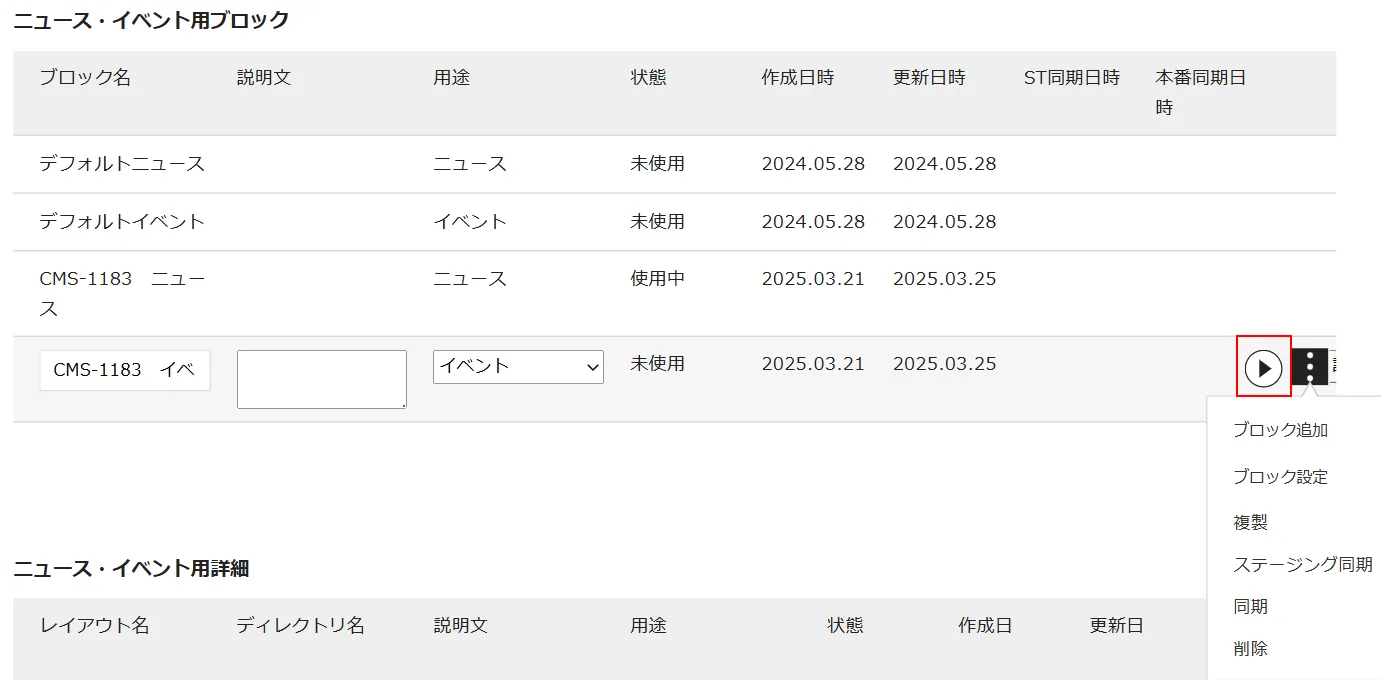This screenshot has height=680, width=1381.
Task: Click 説明文 header in block table
Action: pyautogui.click(x=264, y=78)
